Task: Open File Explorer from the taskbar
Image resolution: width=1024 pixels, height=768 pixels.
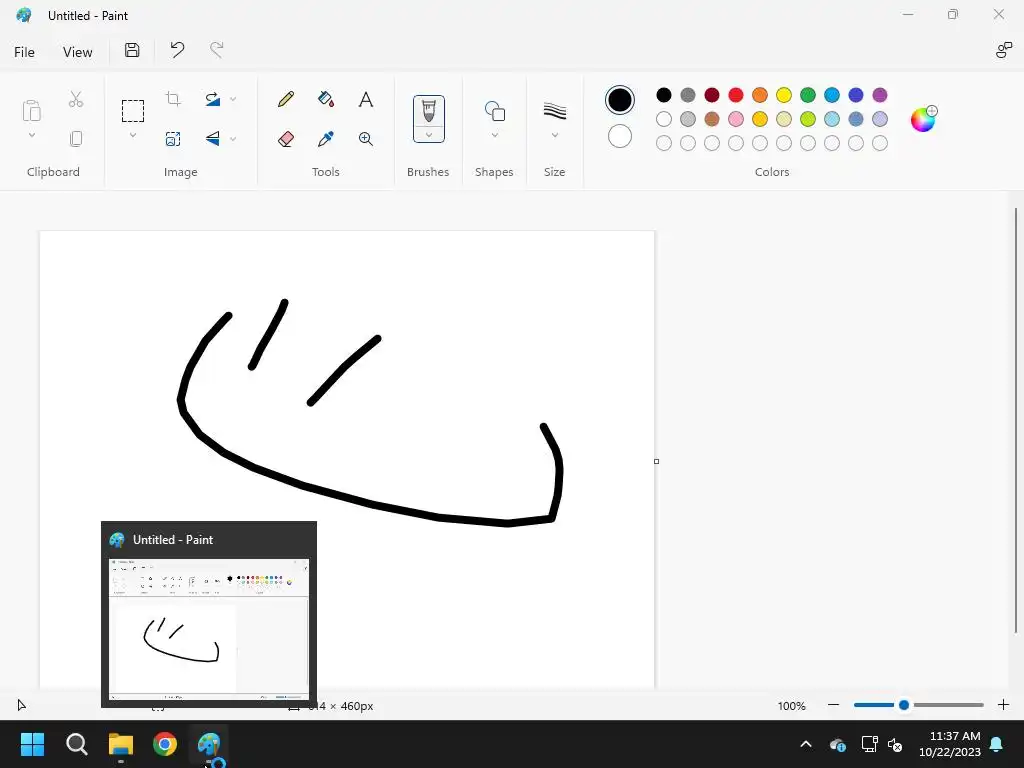Action: tap(121, 744)
